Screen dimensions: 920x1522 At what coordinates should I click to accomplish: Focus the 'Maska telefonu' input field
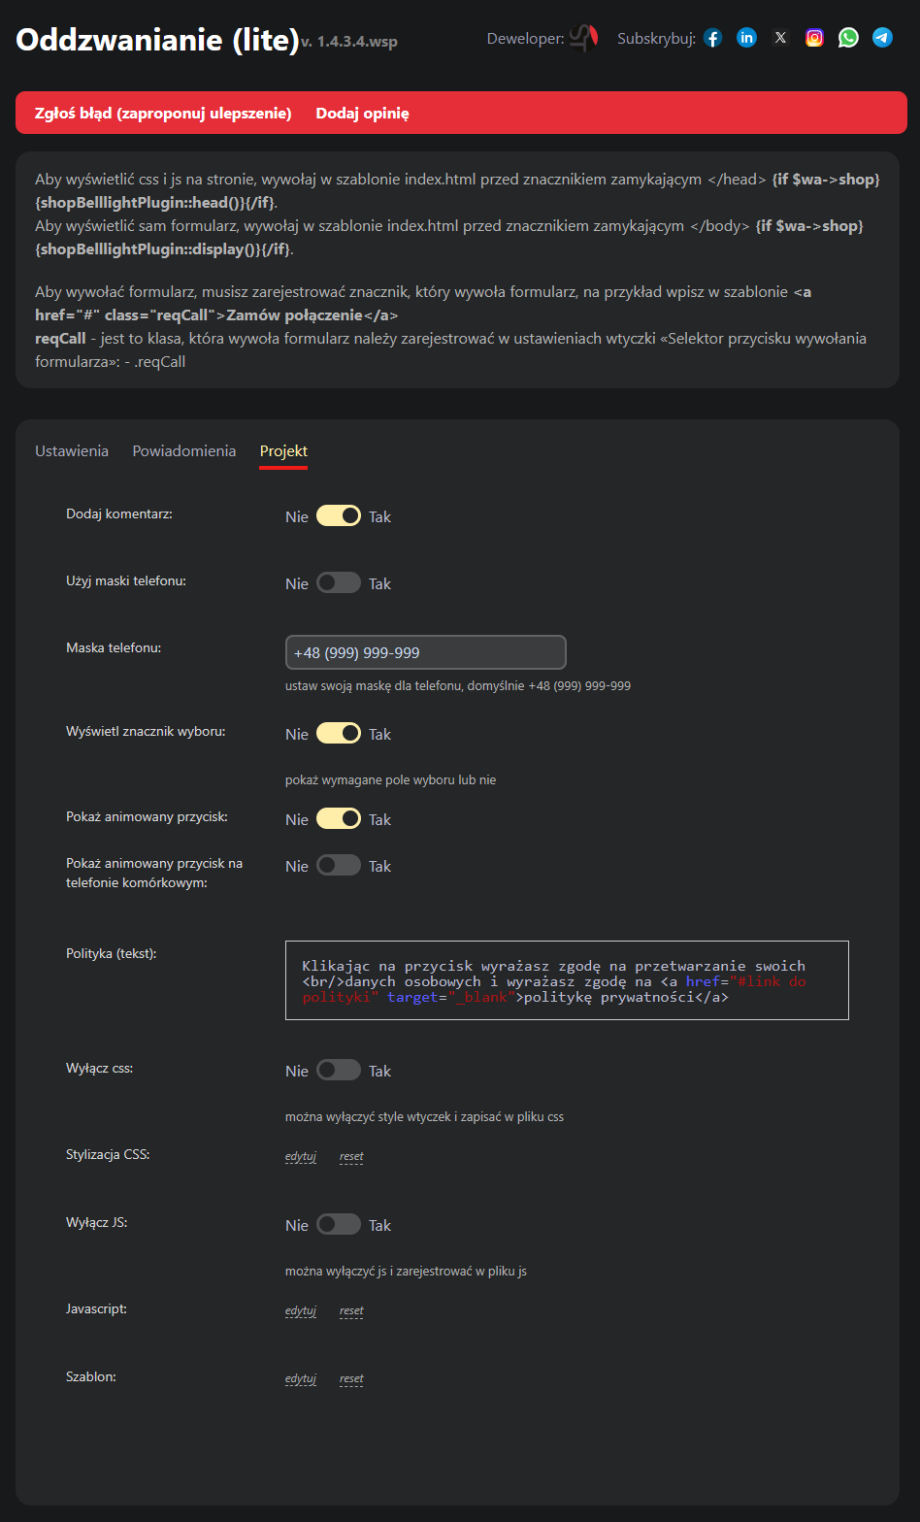point(425,652)
